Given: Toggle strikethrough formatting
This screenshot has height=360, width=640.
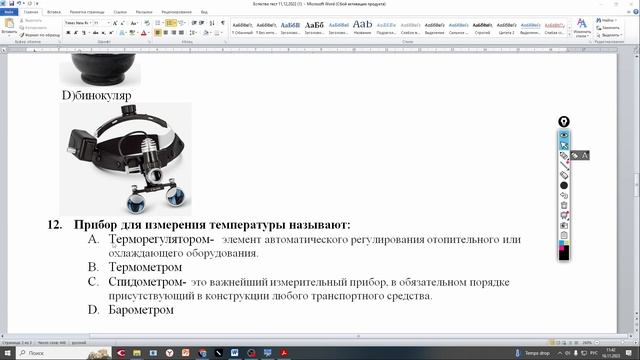Looking at the screenshot, I should (96, 33).
